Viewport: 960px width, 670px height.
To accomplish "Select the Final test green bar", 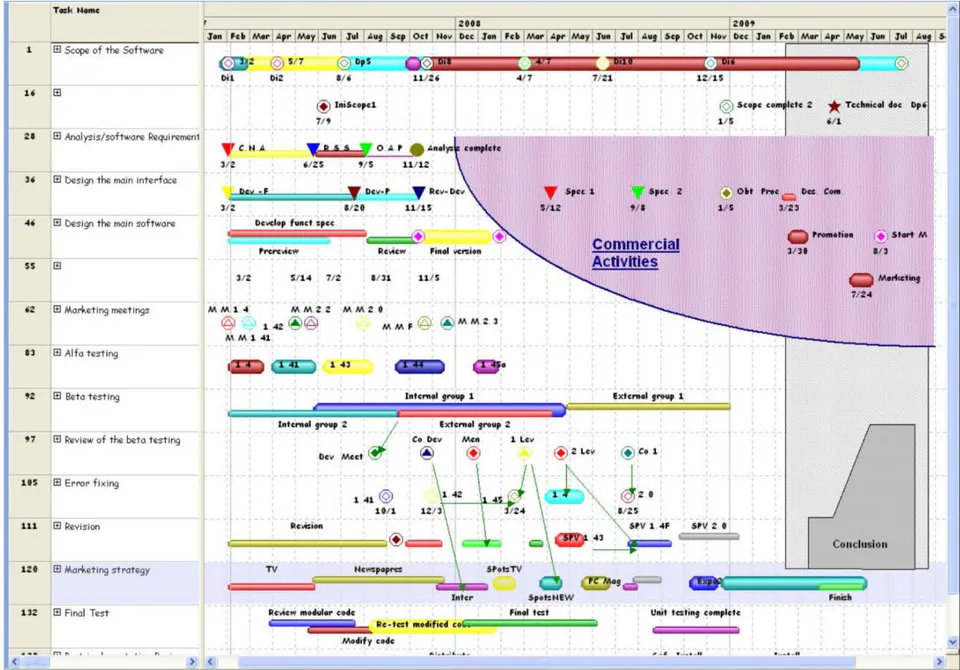I will coord(530,623).
